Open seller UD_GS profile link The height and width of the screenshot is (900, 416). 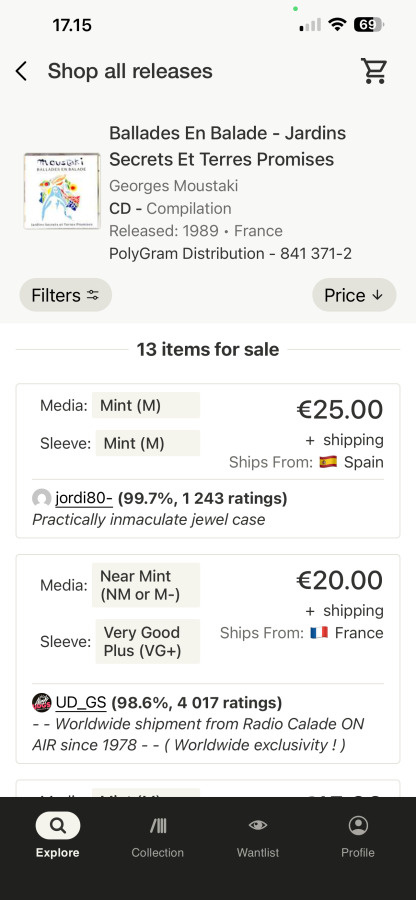point(81,702)
